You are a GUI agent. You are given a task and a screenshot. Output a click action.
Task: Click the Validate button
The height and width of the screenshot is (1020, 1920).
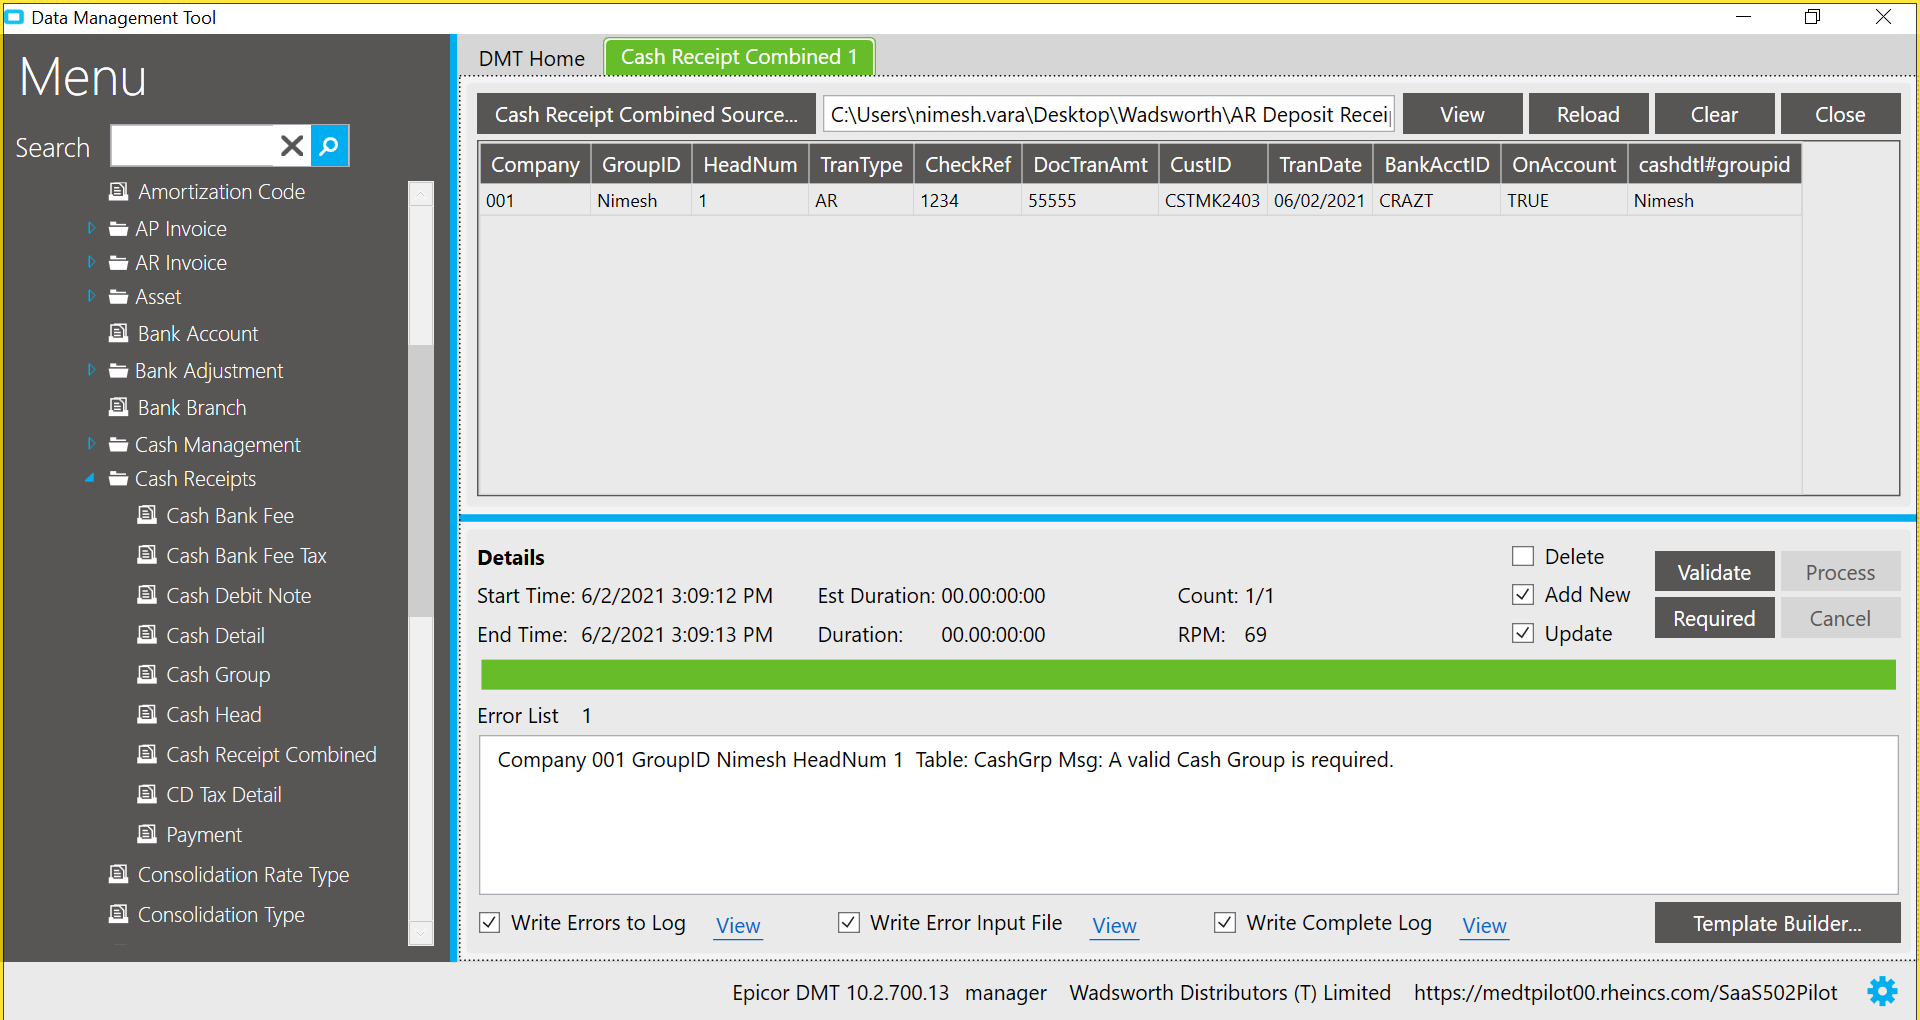(x=1714, y=572)
